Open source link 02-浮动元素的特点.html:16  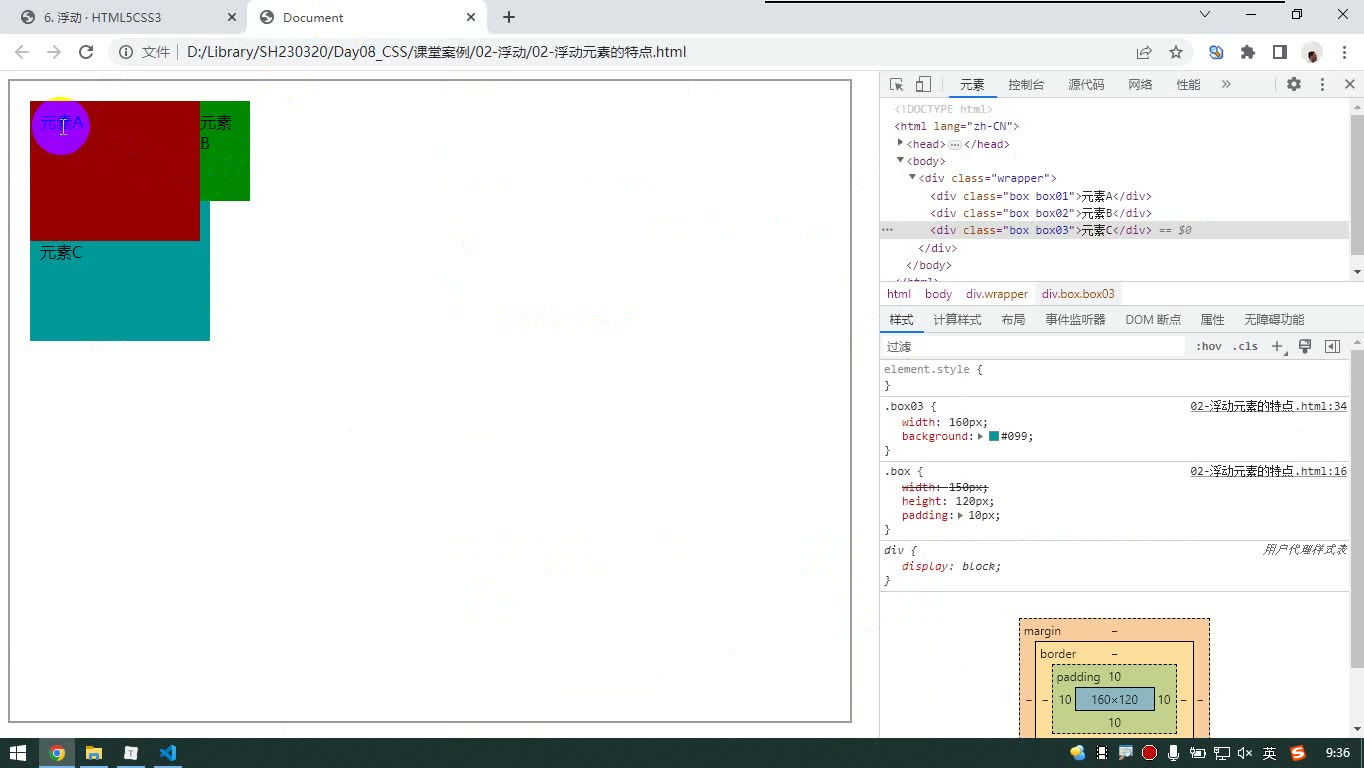pos(1268,471)
